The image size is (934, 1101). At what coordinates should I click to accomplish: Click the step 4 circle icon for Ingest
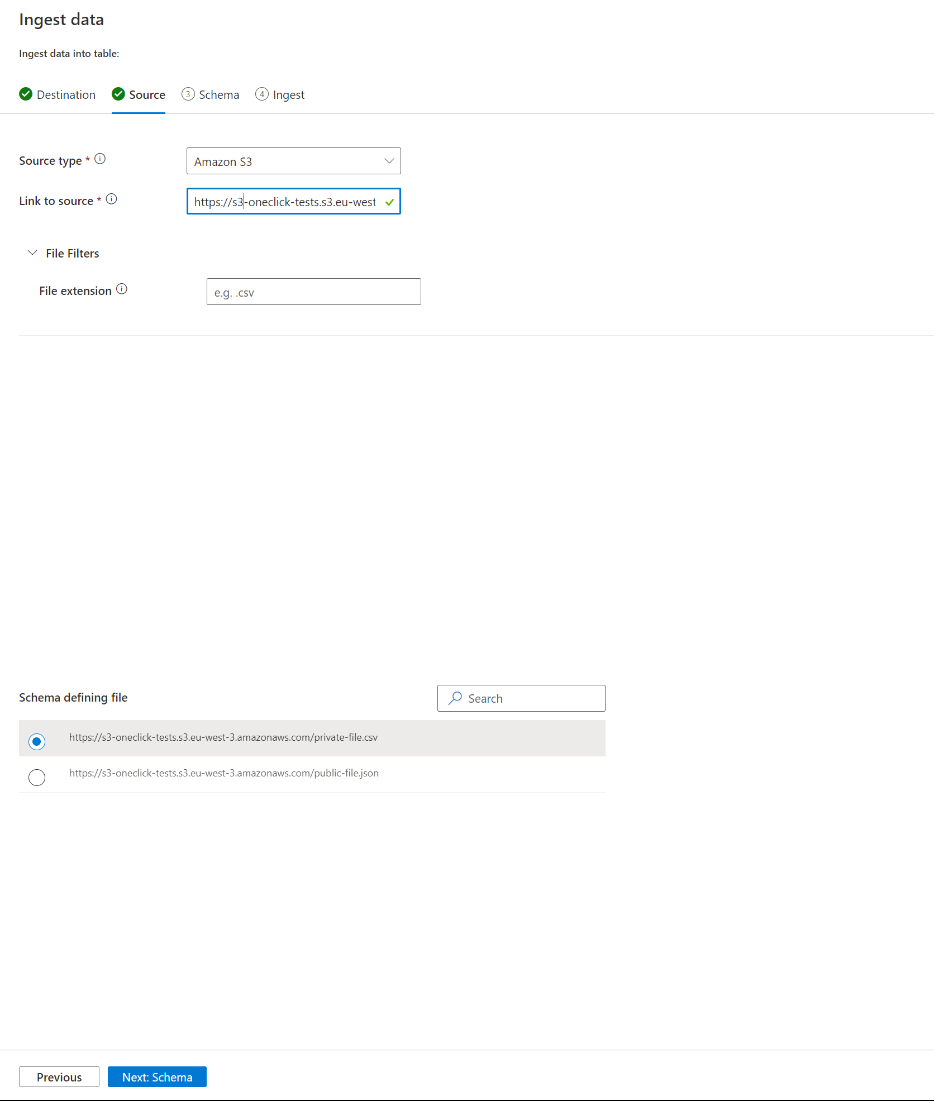click(x=262, y=94)
